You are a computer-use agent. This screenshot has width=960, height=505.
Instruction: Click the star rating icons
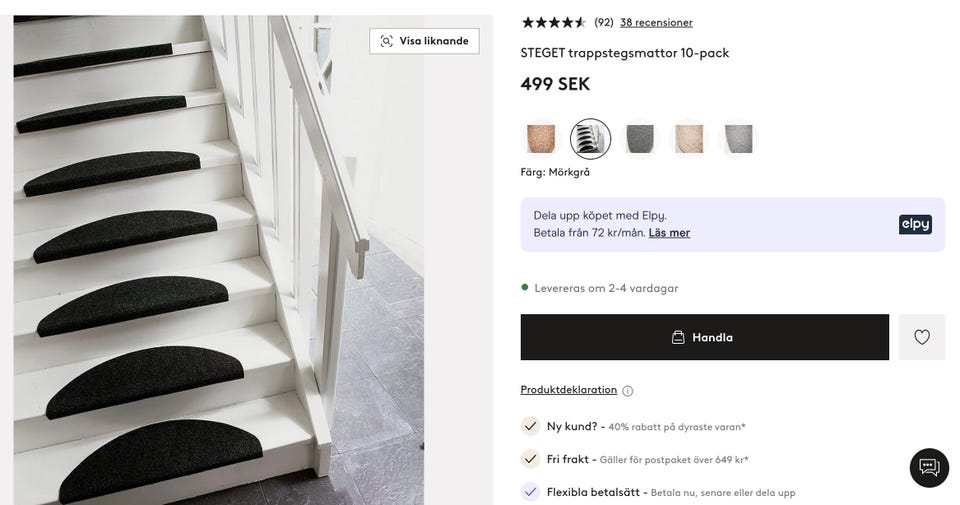553,22
